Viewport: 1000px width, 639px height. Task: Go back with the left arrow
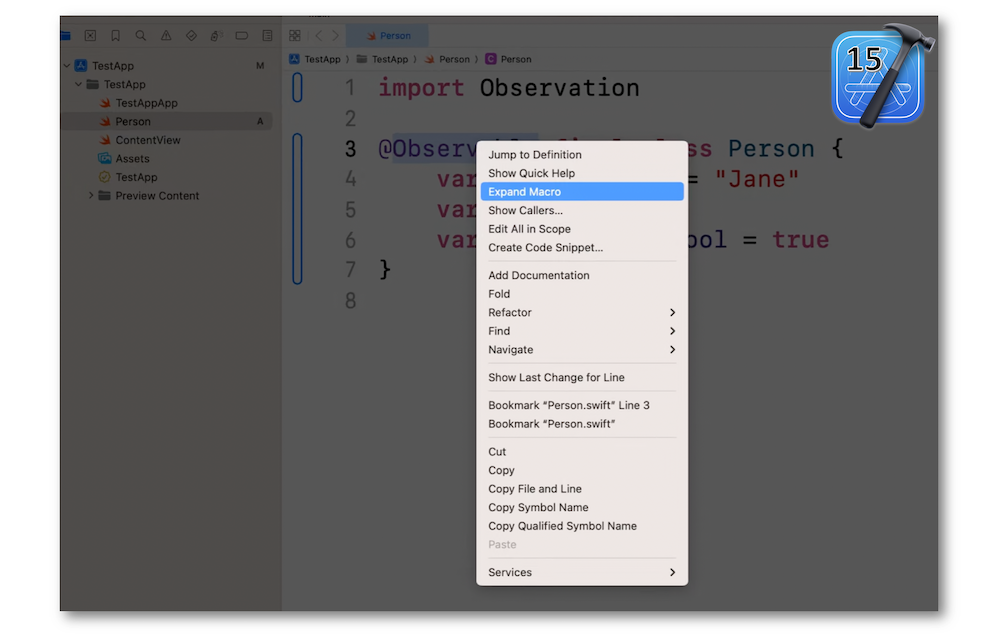pyautogui.click(x=319, y=36)
